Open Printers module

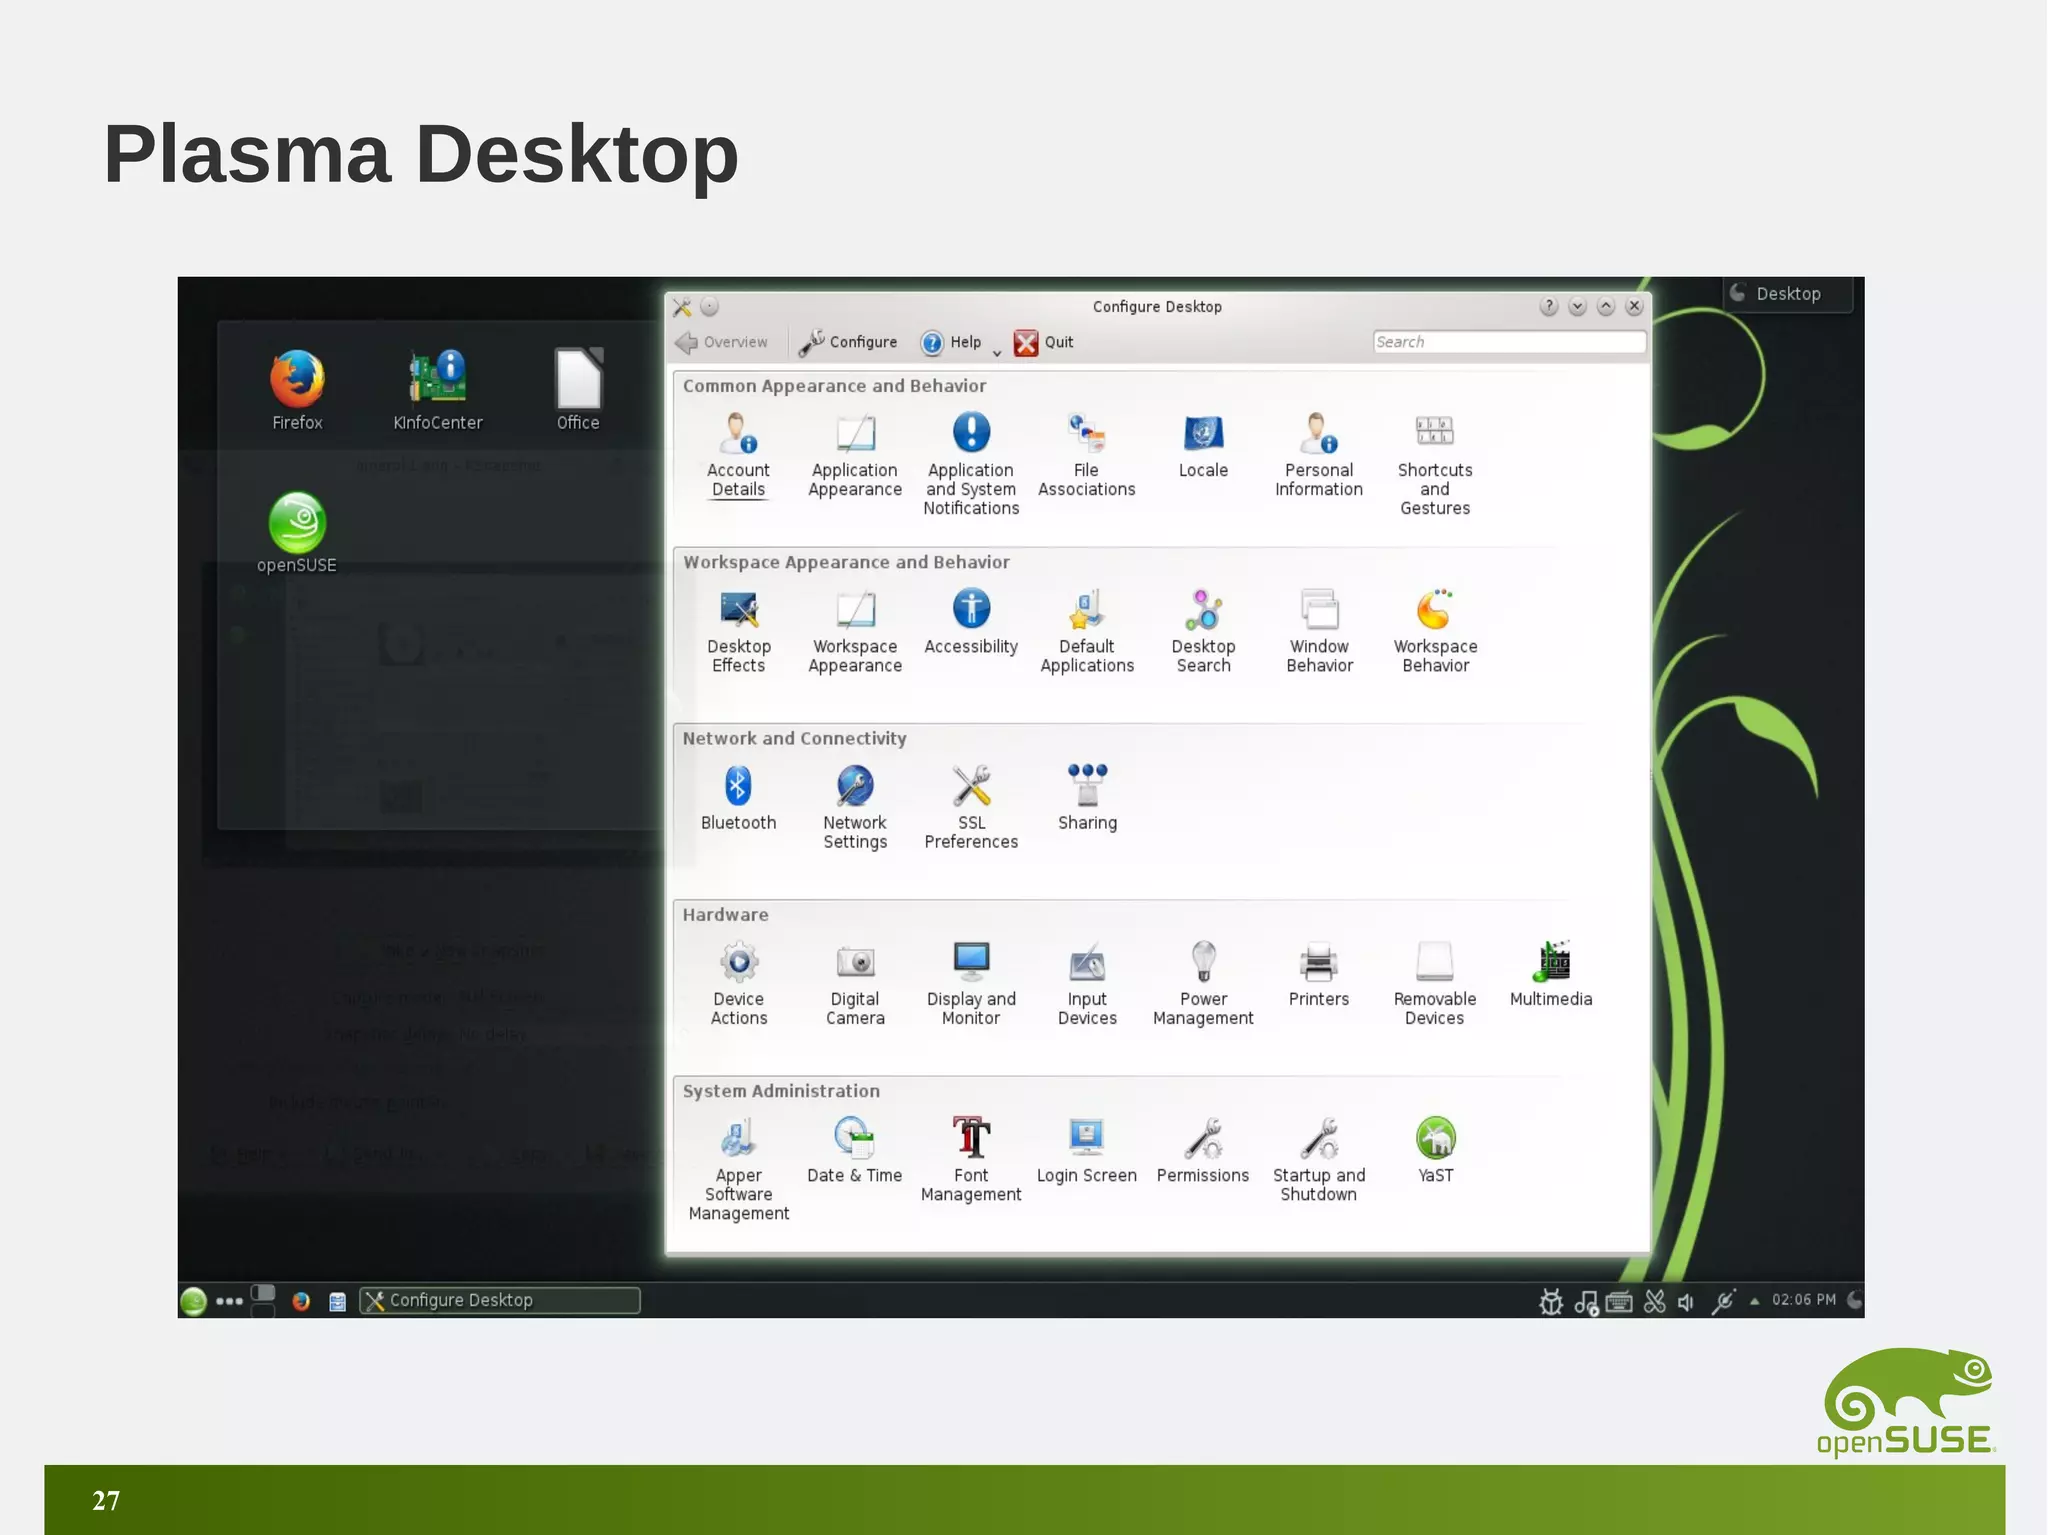coord(1319,974)
